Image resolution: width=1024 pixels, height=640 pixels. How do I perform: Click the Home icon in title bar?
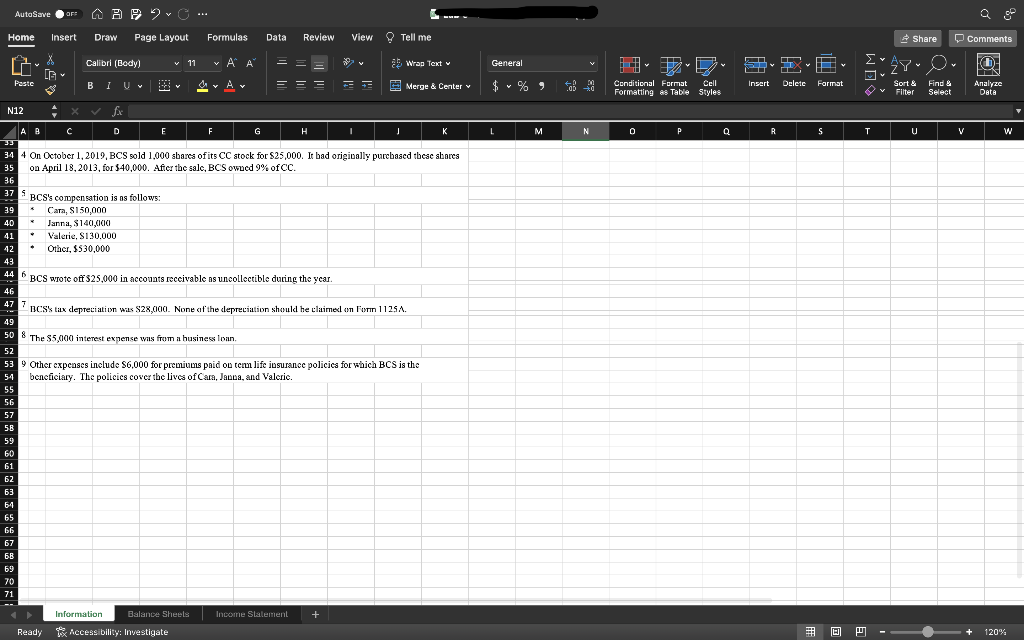(97, 14)
